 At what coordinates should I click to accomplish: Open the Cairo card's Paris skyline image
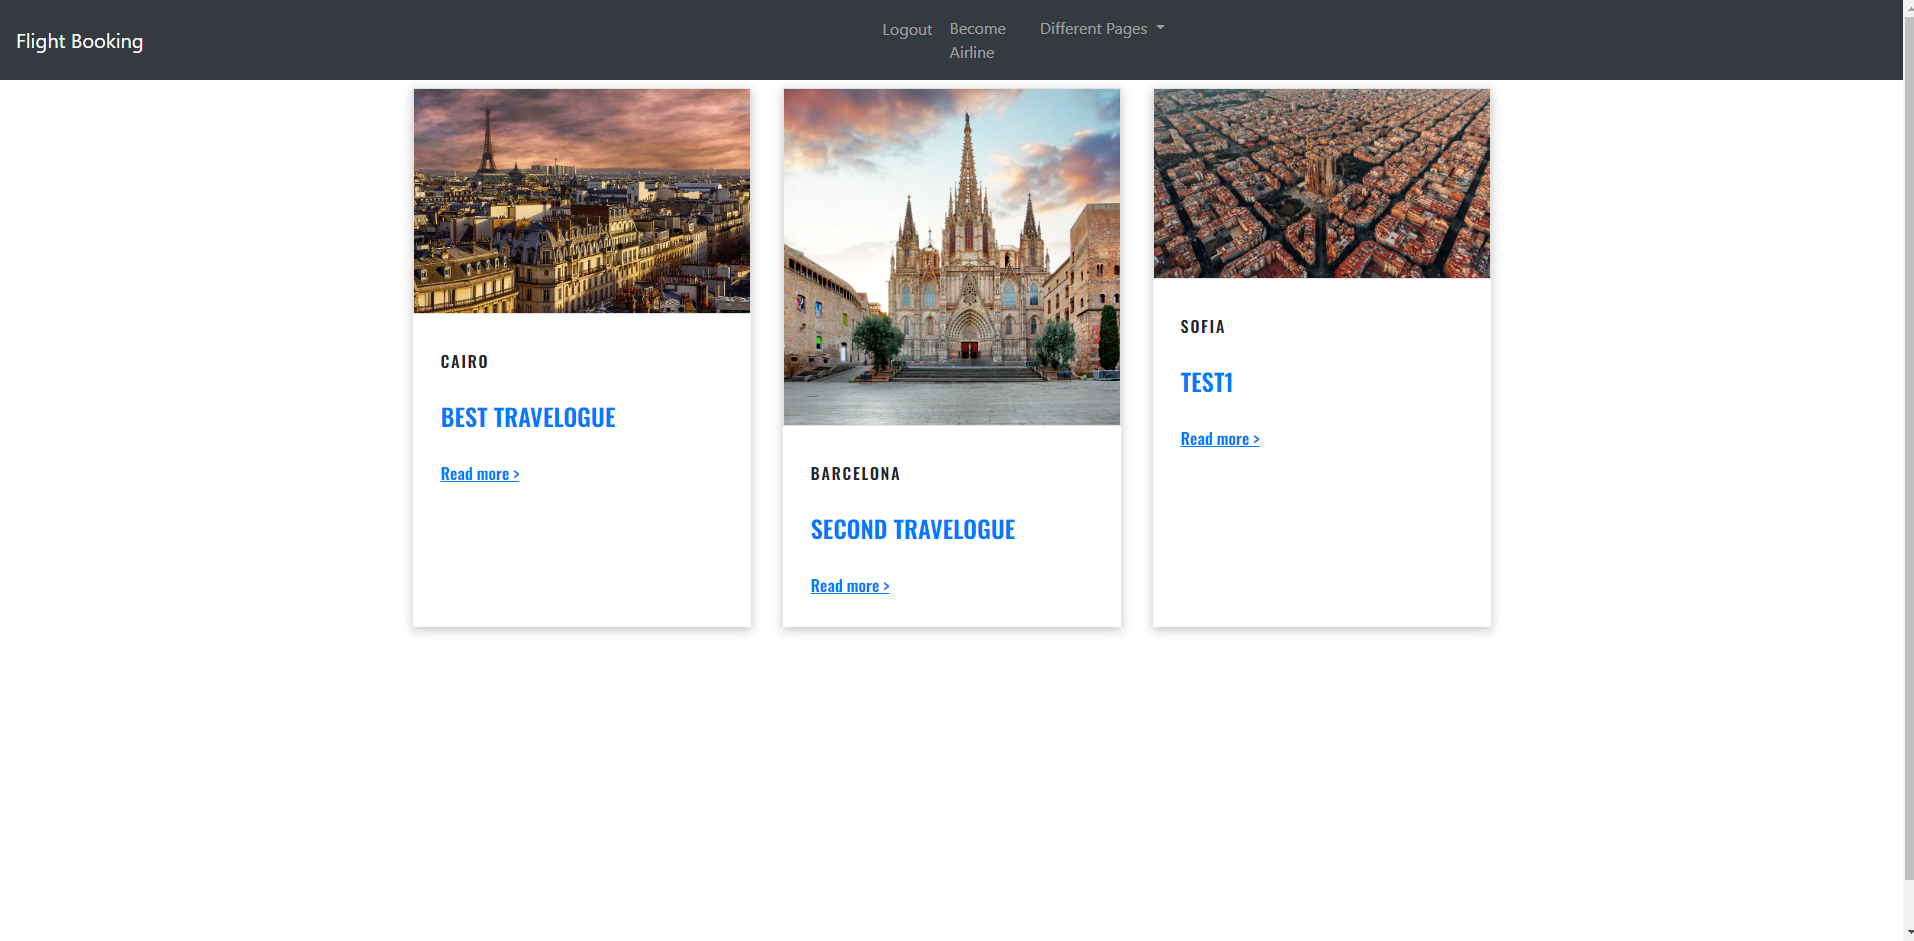582,201
